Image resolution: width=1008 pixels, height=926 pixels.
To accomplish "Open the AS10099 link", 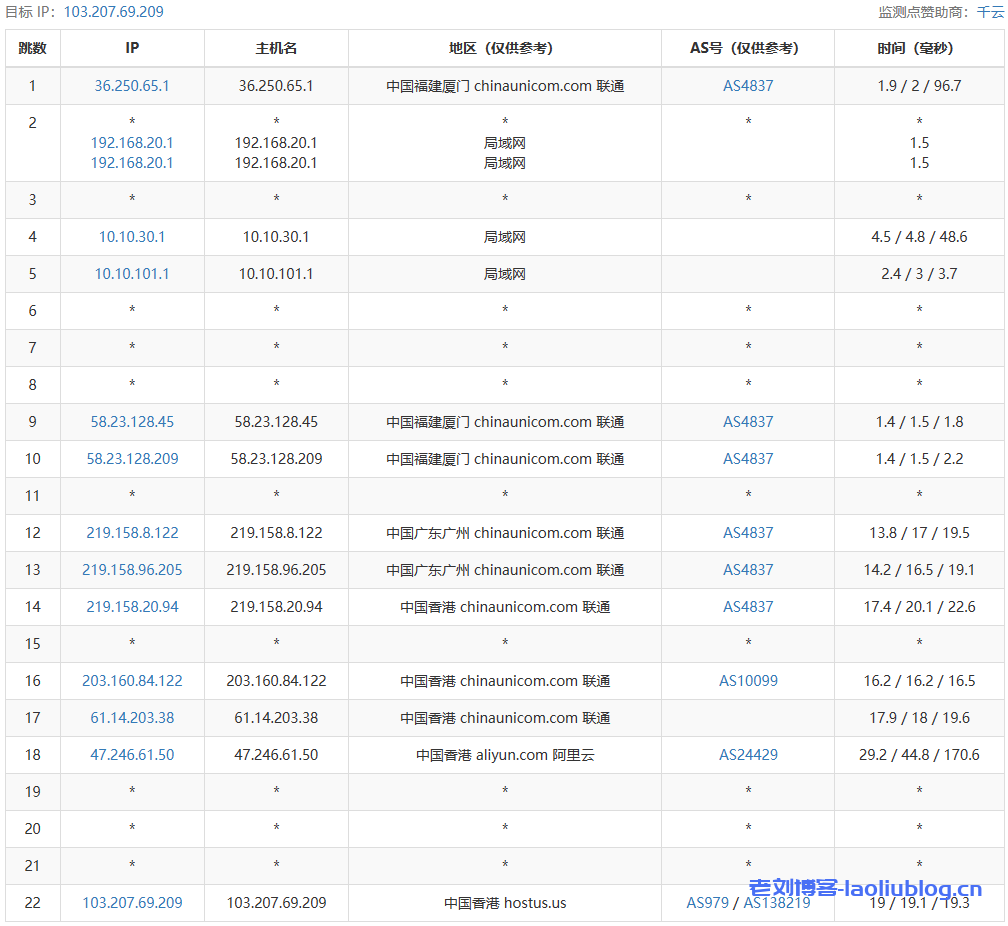I will pyautogui.click(x=748, y=681).
